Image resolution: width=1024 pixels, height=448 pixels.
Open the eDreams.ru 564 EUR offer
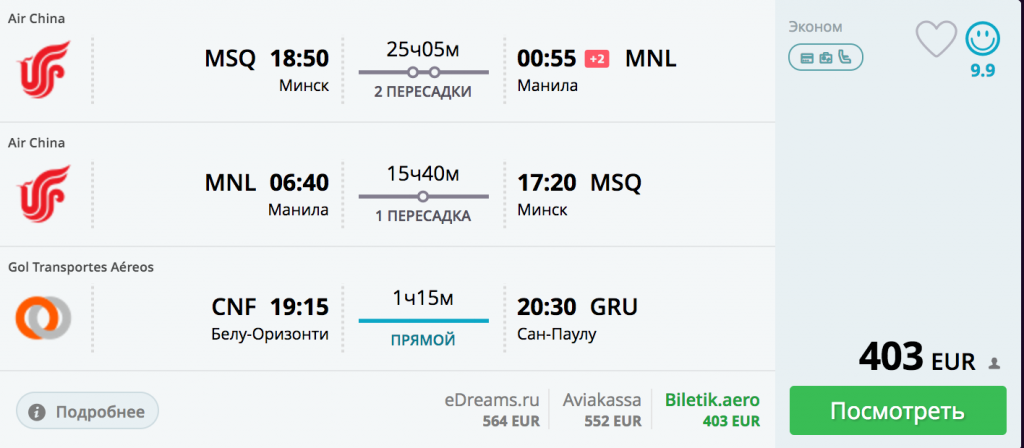click(x=498, y=410)
